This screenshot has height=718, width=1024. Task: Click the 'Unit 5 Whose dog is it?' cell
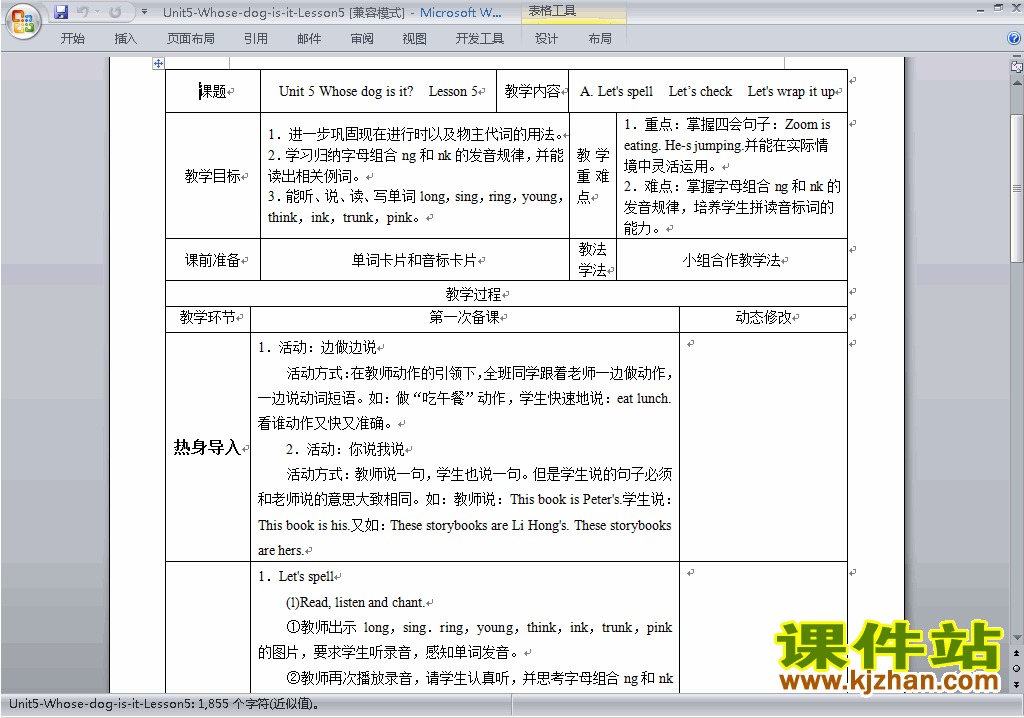click(378, 91)
